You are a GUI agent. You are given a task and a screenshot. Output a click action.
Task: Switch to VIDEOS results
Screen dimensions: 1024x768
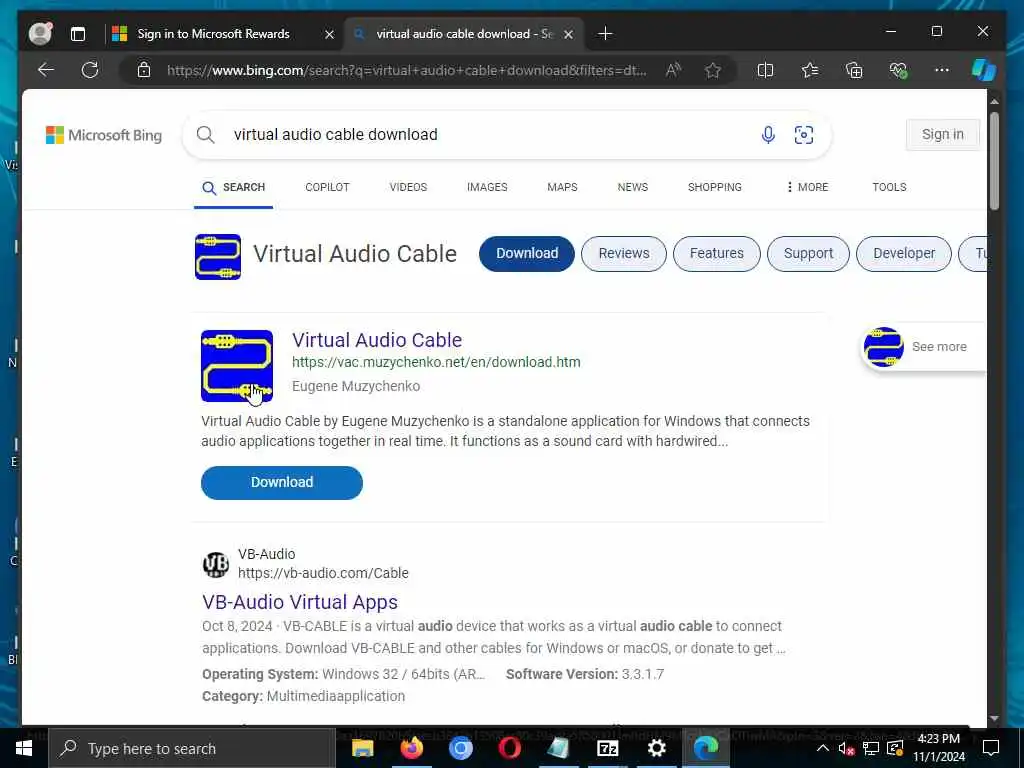click(x=408, y=187)
